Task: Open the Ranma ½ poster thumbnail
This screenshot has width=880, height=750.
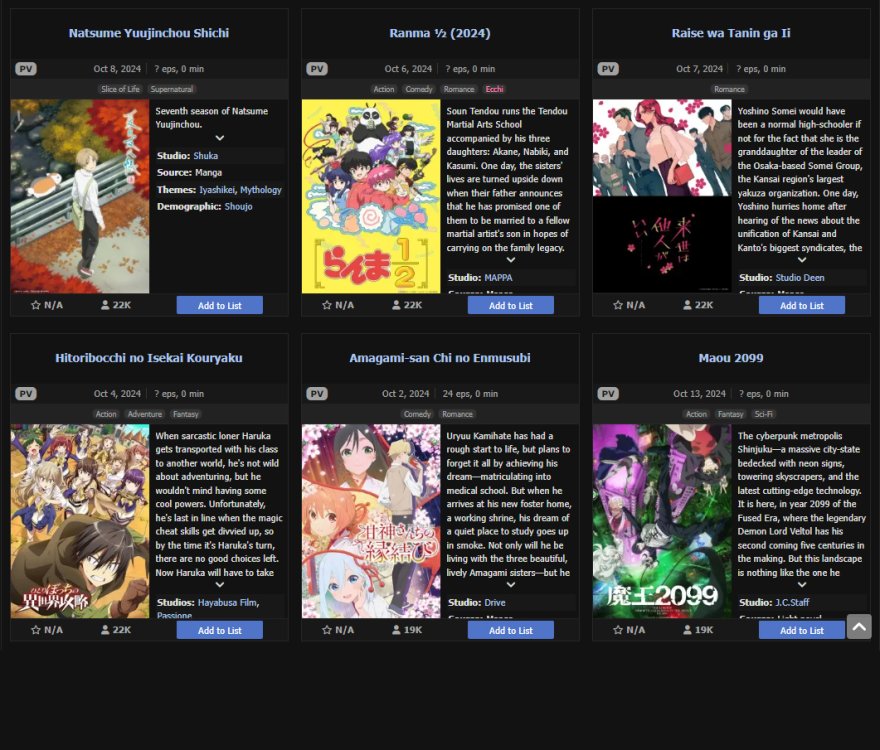Action: point(371,196)
